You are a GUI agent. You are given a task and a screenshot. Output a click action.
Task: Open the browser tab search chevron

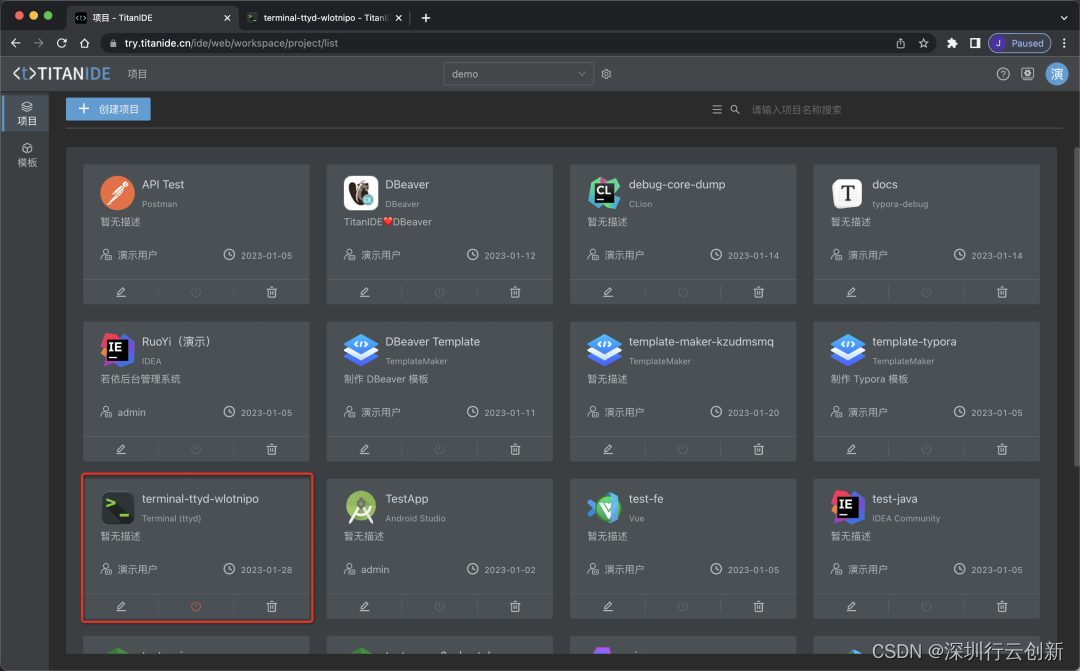tap(1064, 18)
